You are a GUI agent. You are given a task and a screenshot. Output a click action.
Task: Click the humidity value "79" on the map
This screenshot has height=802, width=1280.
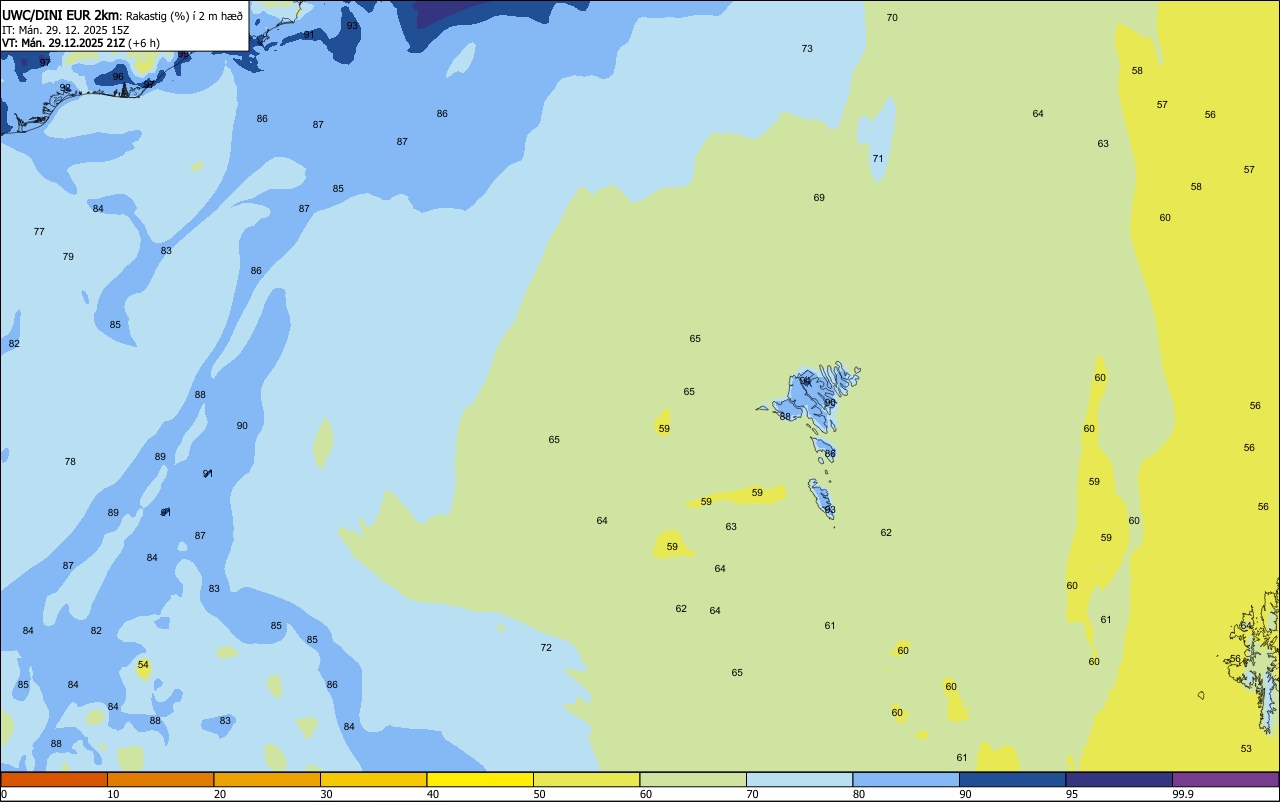[68, 257]
